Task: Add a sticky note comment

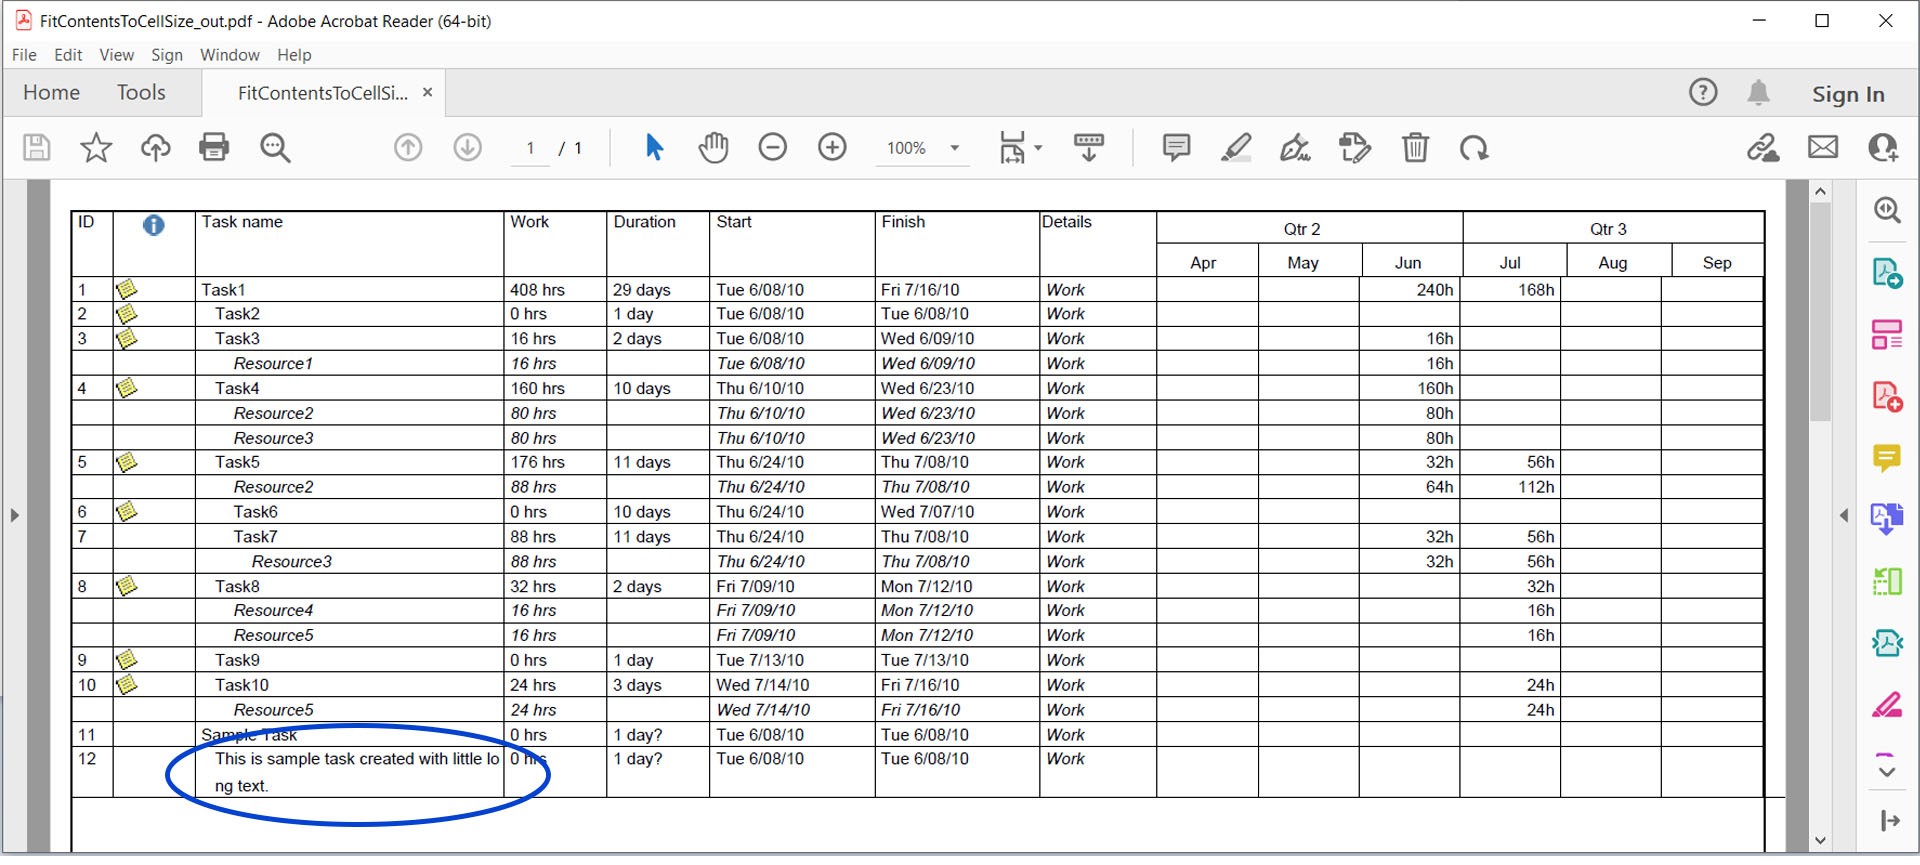Action: pos(1176,148)
